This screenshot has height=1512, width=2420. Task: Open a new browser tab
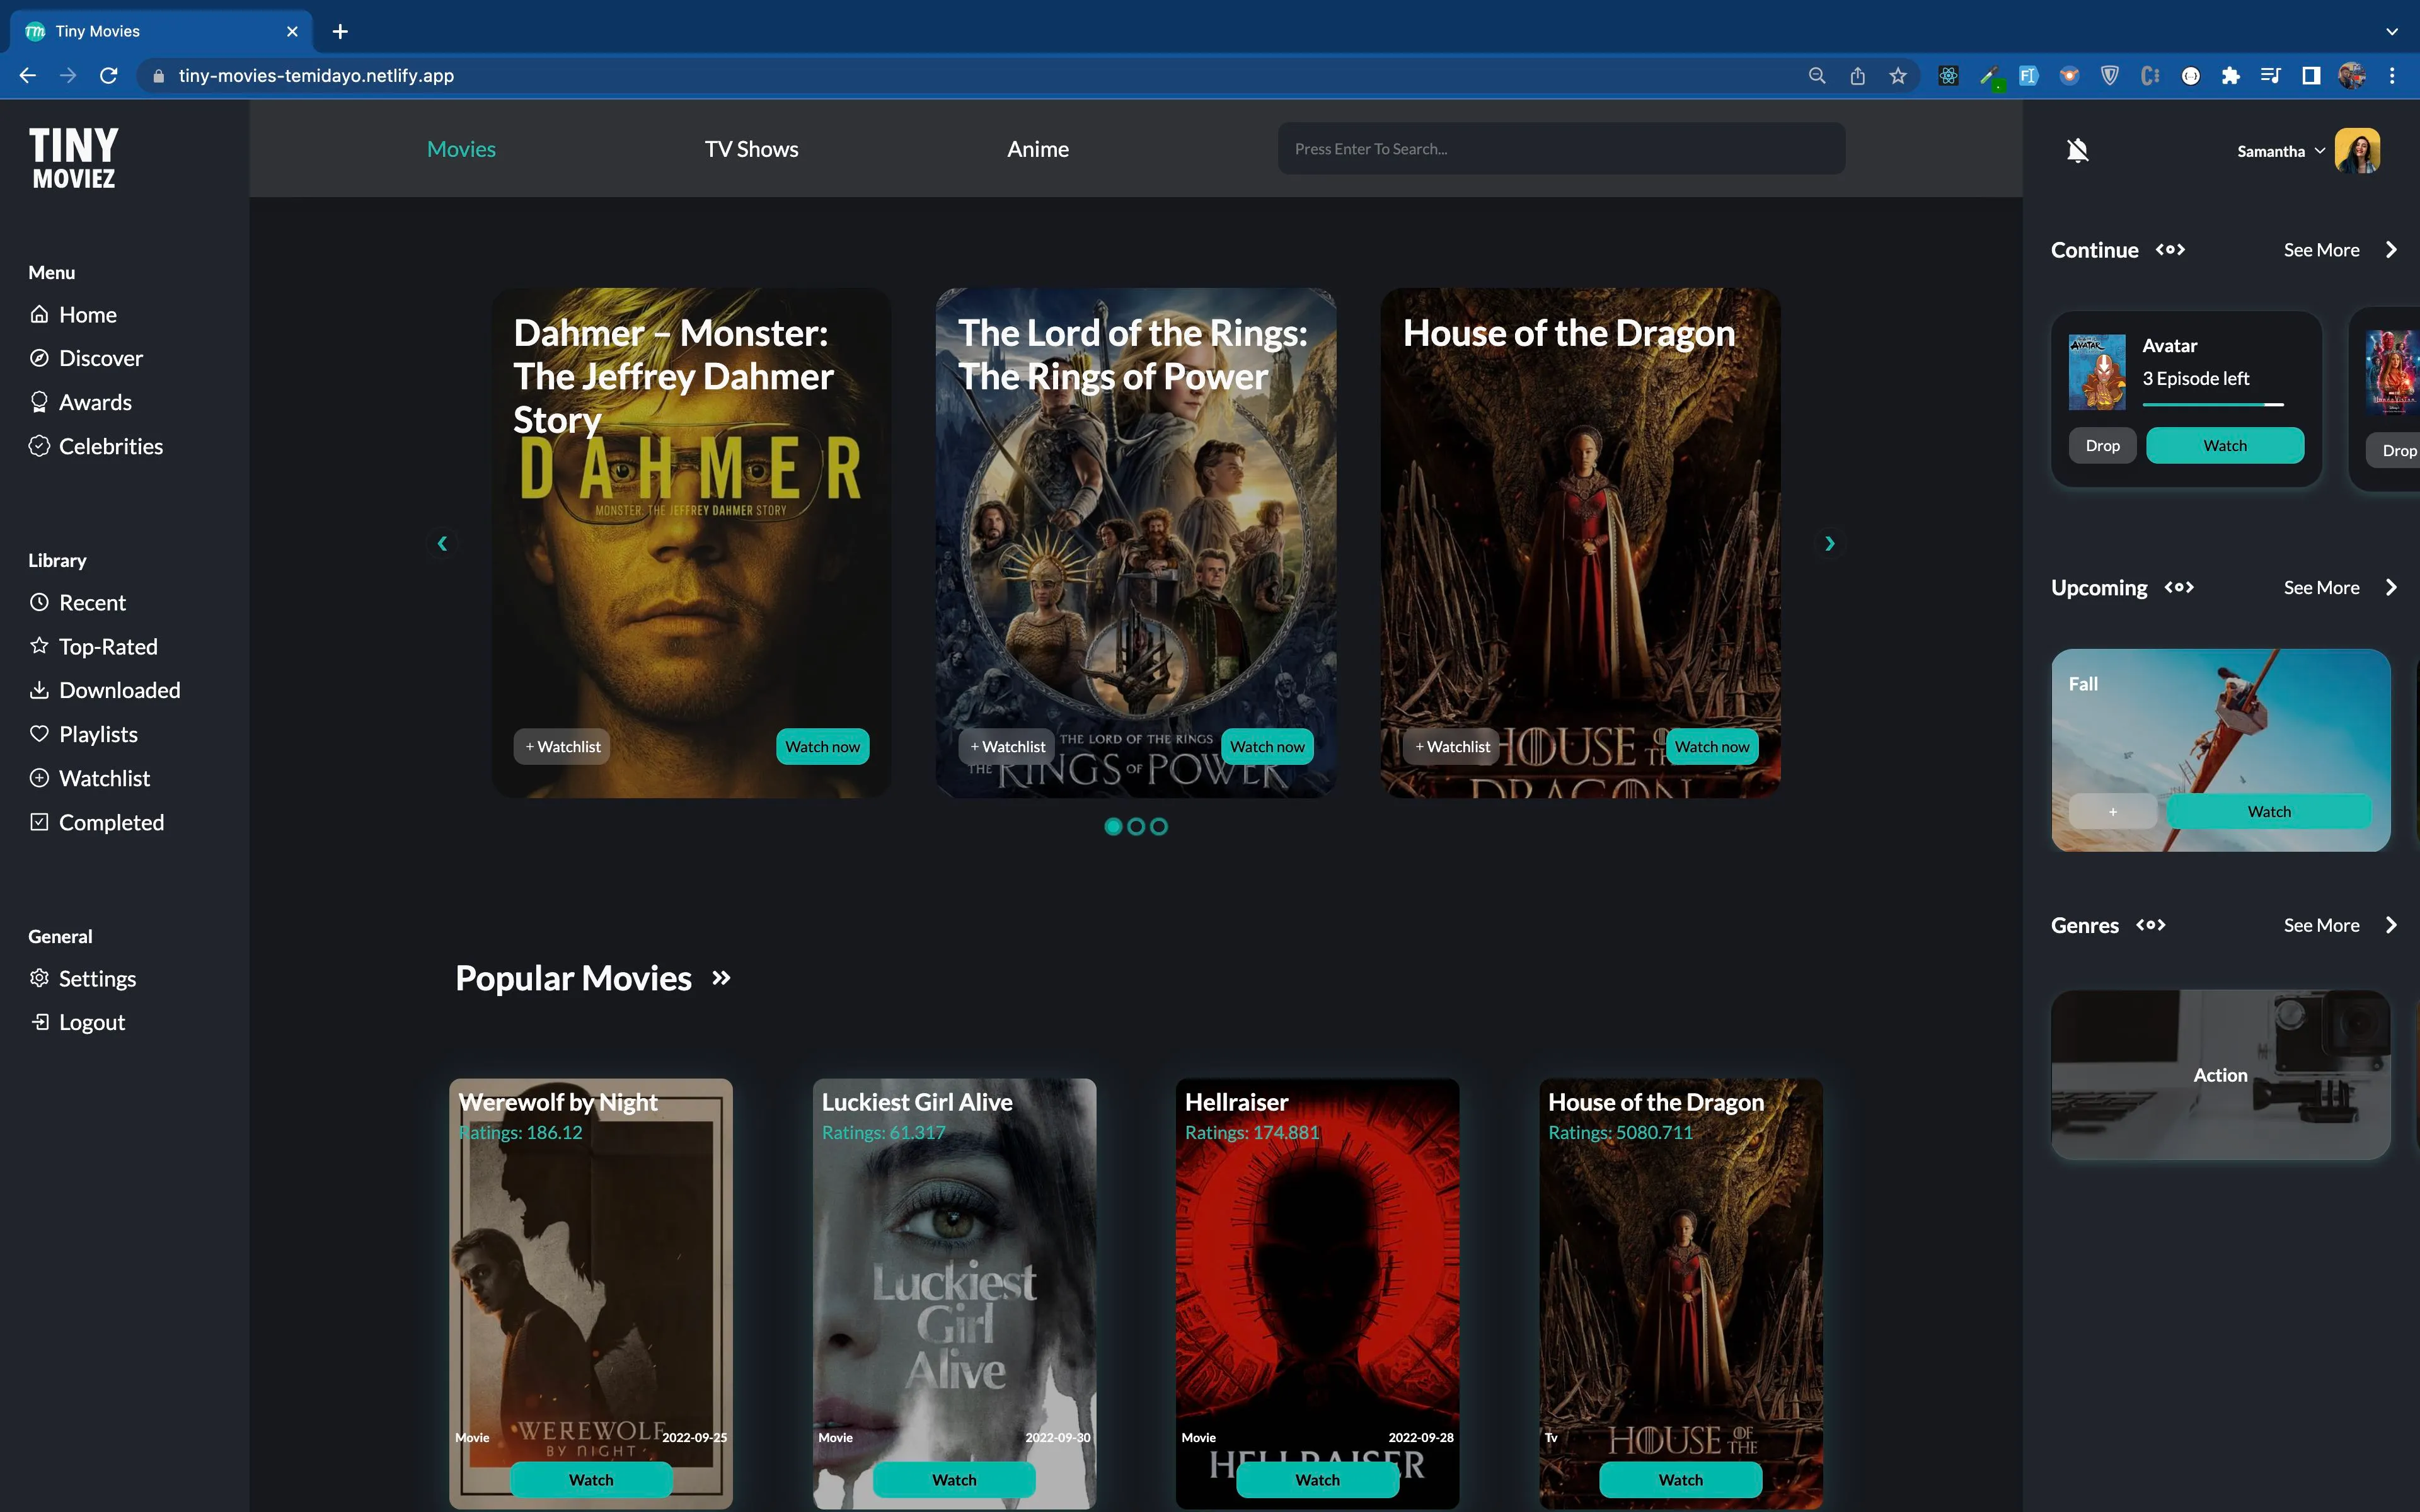340,31
